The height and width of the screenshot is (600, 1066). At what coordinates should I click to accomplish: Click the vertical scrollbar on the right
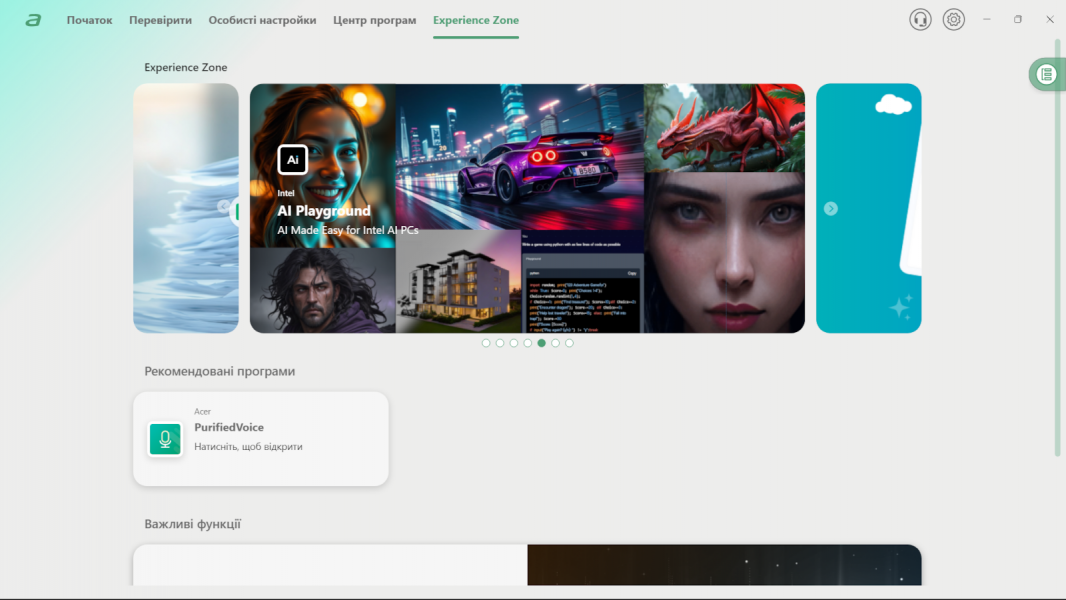click(1058, 248)
